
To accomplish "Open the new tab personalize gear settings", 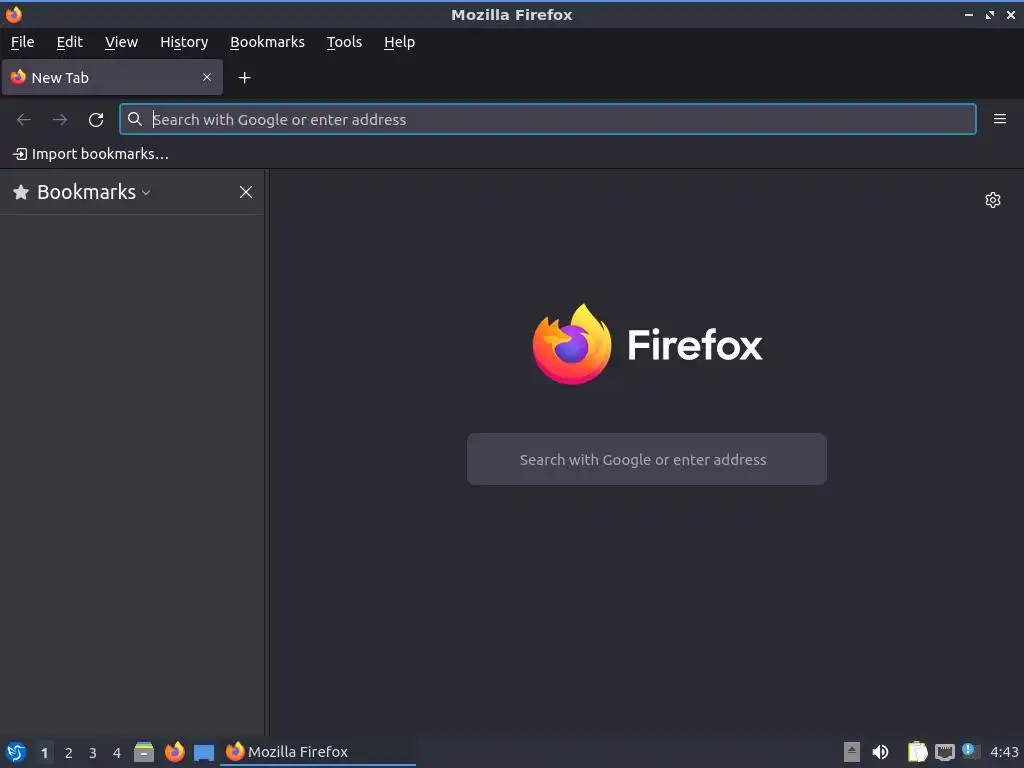I will click(993, 200).
